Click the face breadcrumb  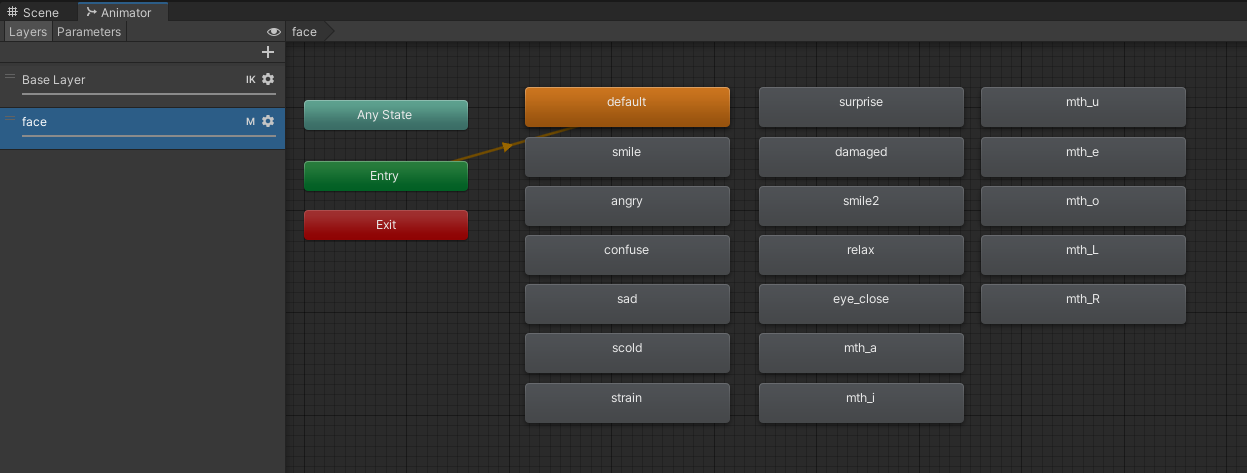(x=305, y=32)
